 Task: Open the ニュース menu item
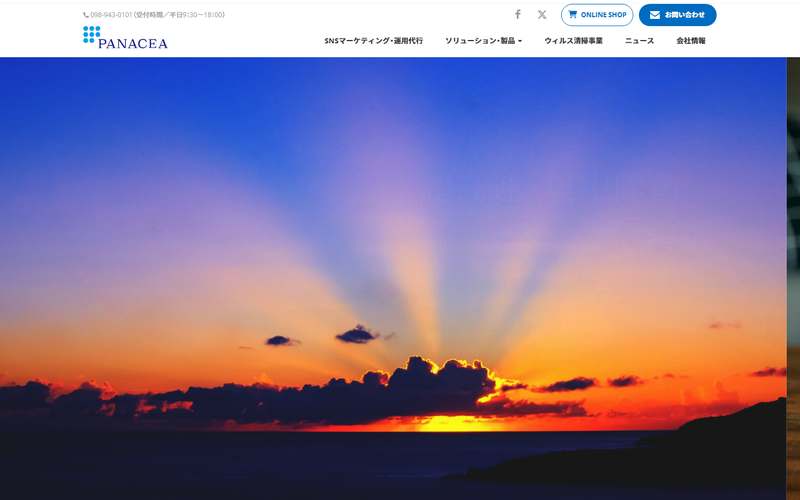pyautogui.click(x=639, y=41)
